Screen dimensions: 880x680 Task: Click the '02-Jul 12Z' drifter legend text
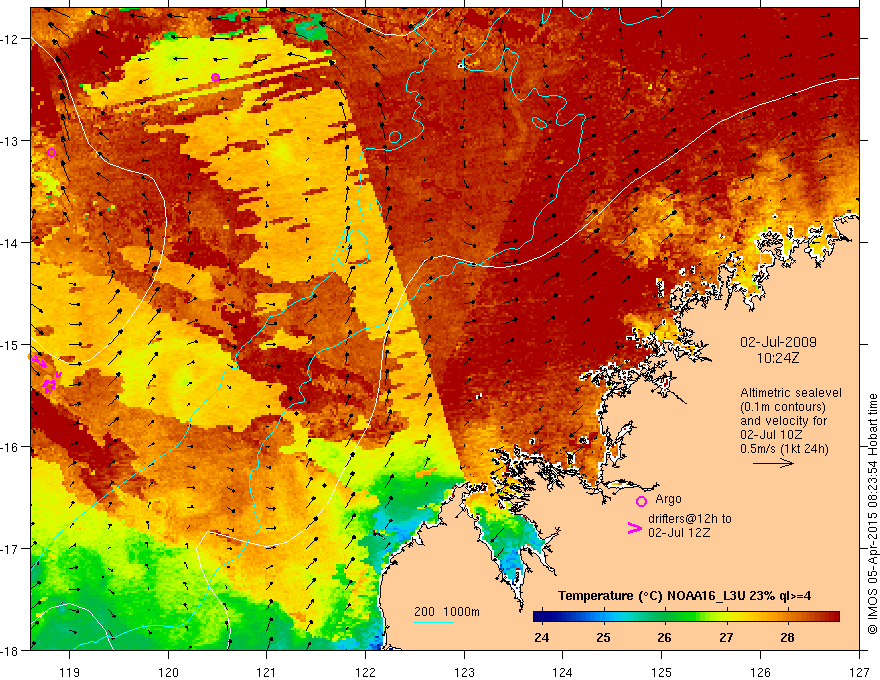coord(679,532)
